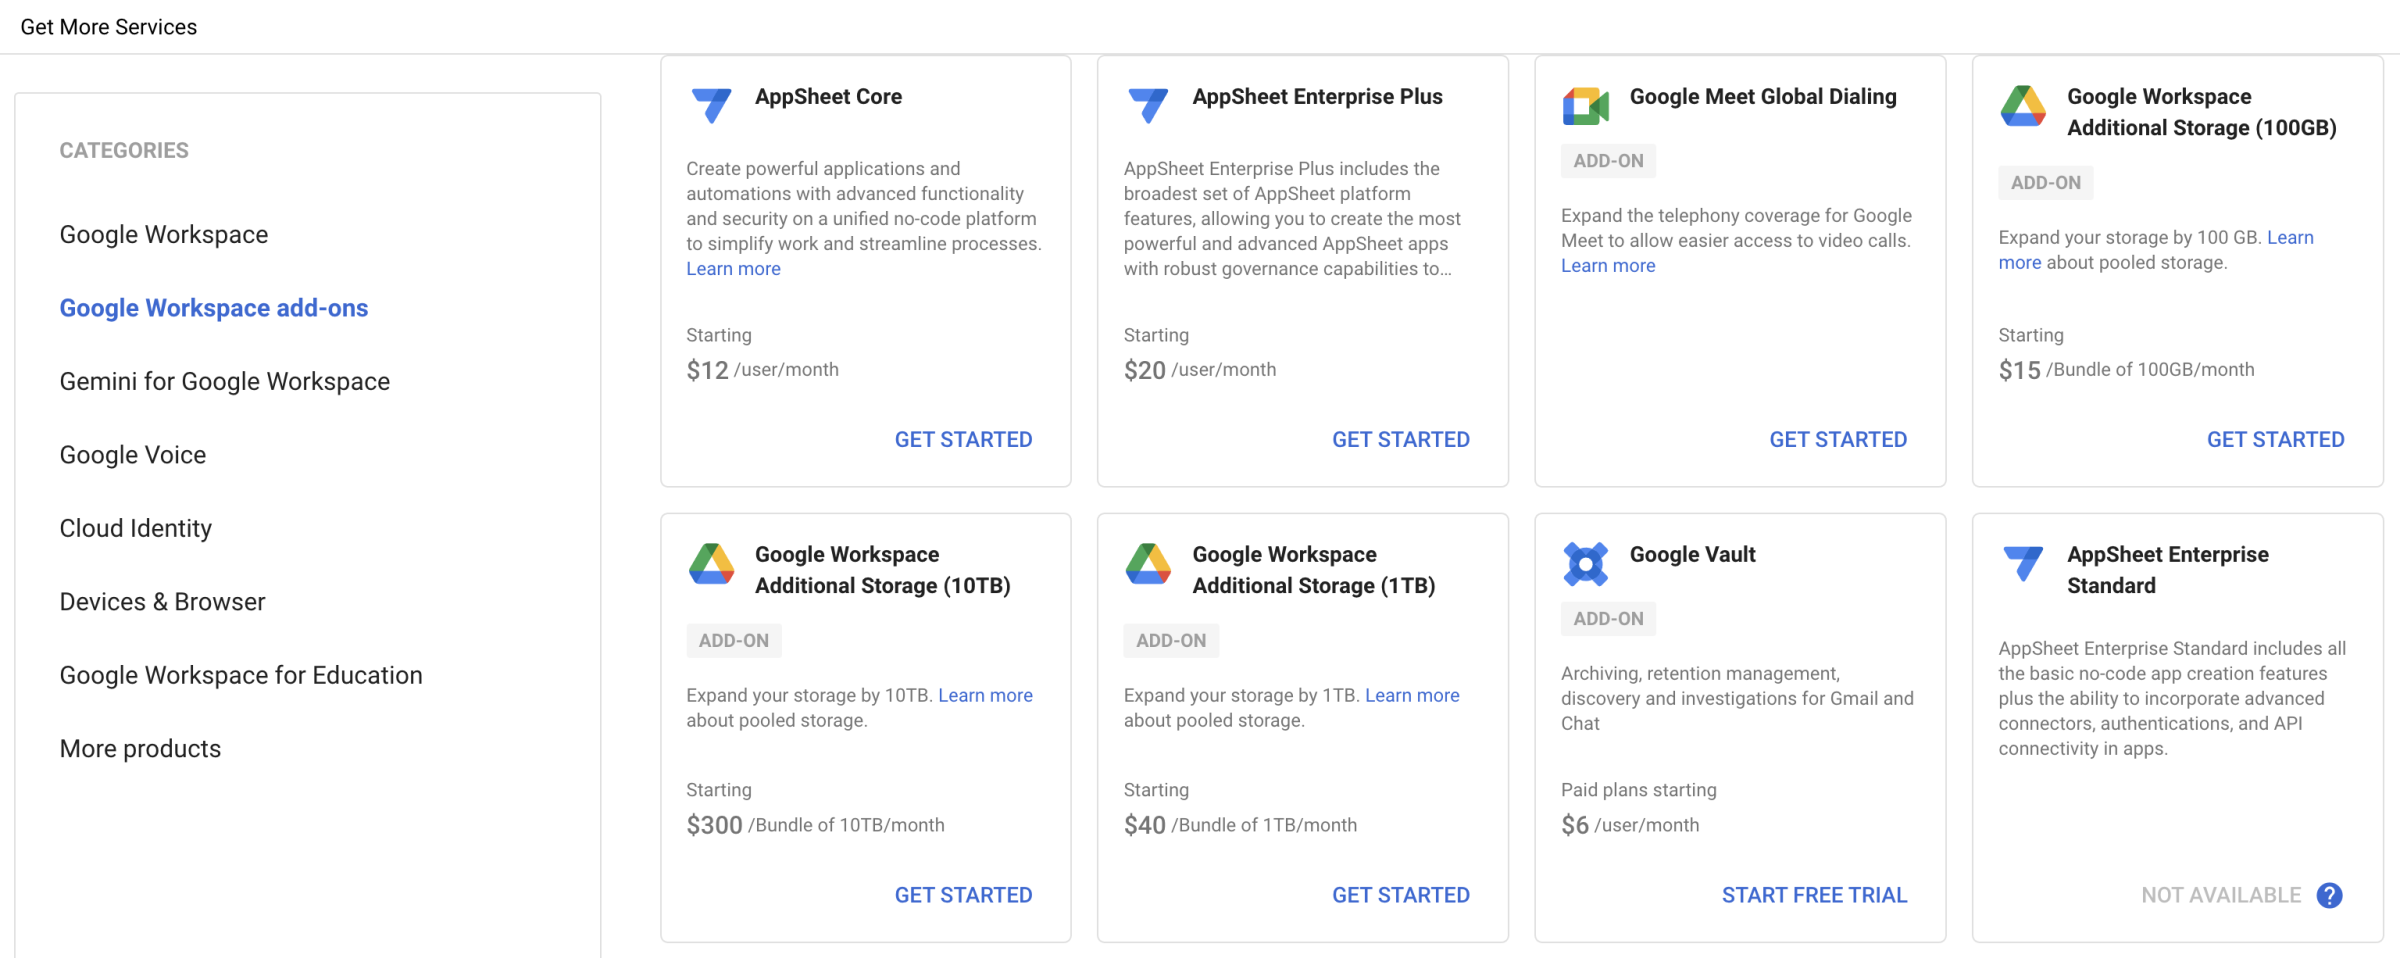Click the Google Meet Global Dialing title
2400x958 pixels.
tap(1763, 97)
